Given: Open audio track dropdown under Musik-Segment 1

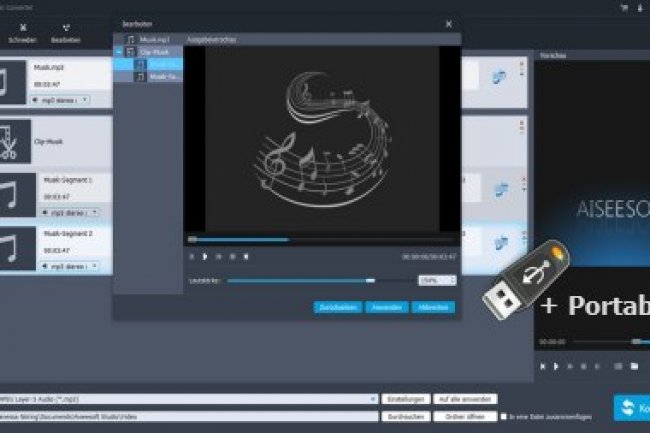Looking at the screenshot, I should point(70,213).
